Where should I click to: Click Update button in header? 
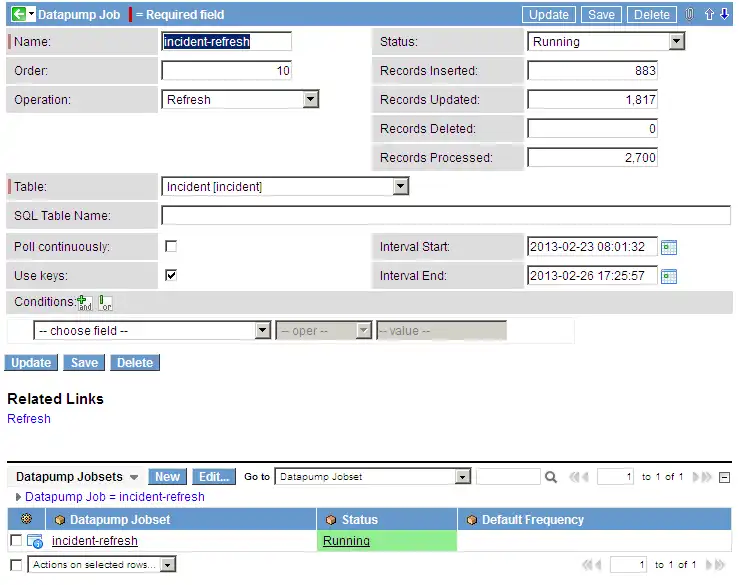tap(549, 15)
